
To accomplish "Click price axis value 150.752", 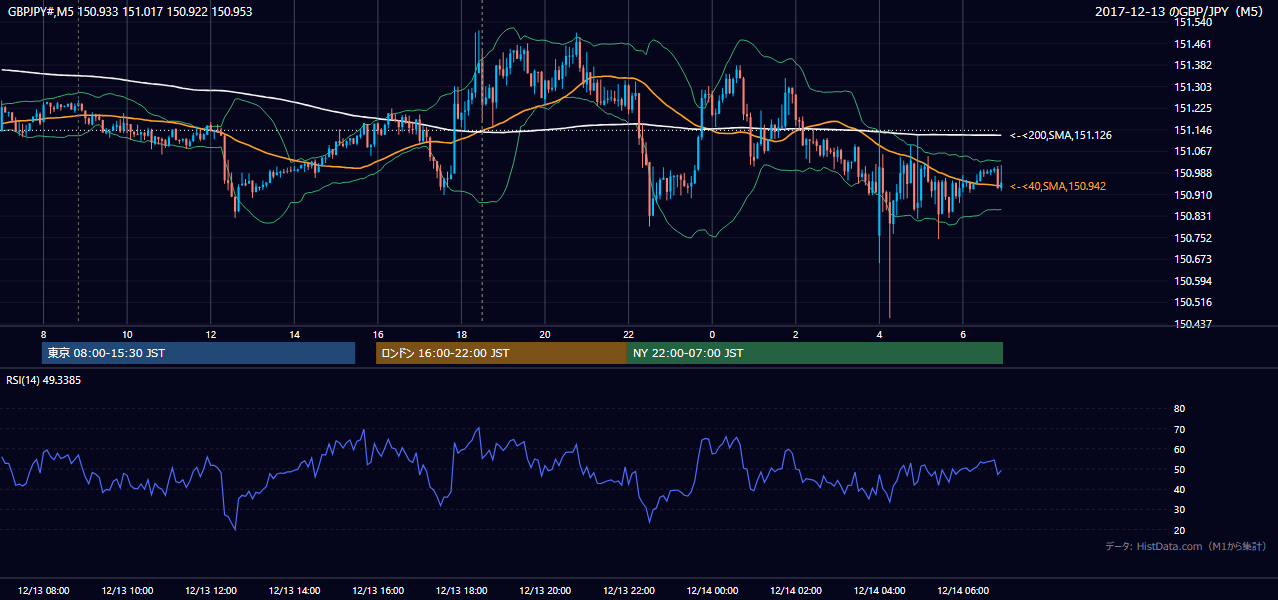I will coord(1193,238).
